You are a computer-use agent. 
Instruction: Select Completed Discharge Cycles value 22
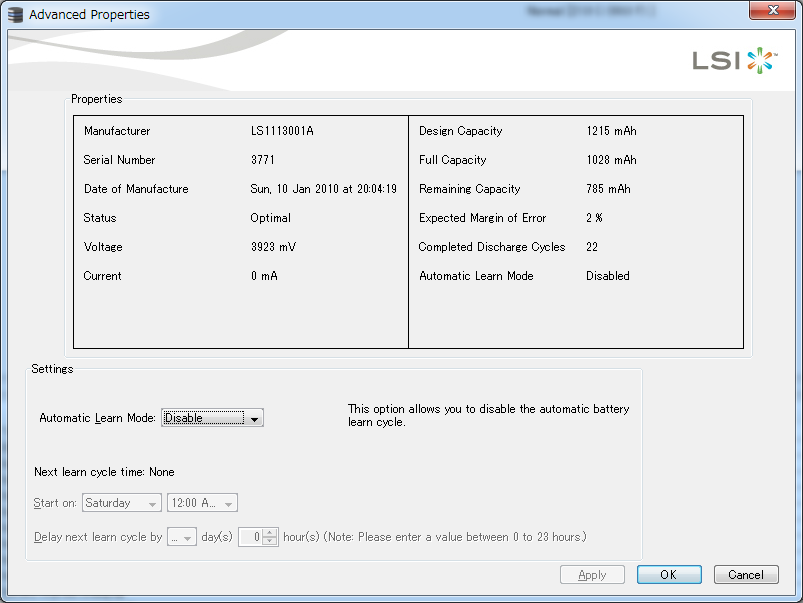click(x=592, y=247)
